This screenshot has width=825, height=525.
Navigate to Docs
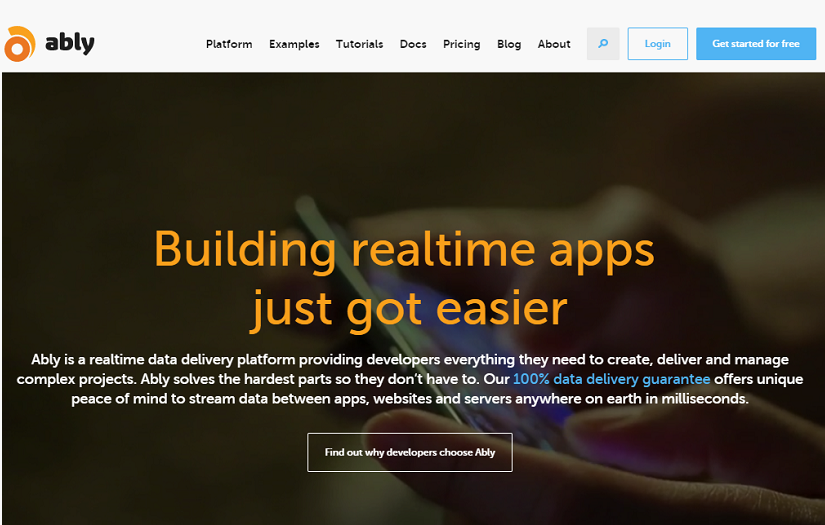(413, 44)
